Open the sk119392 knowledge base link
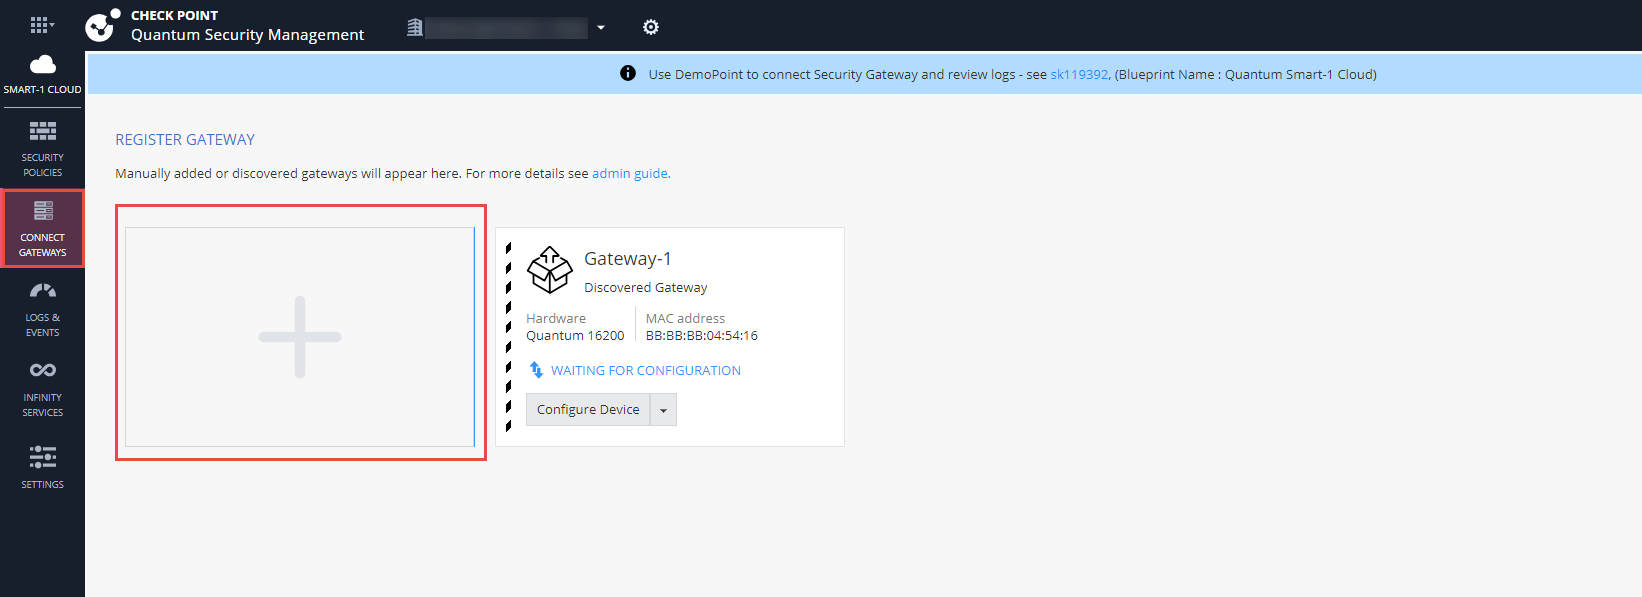This screenshot has width=1642, height=597. tap(1079, 74)
